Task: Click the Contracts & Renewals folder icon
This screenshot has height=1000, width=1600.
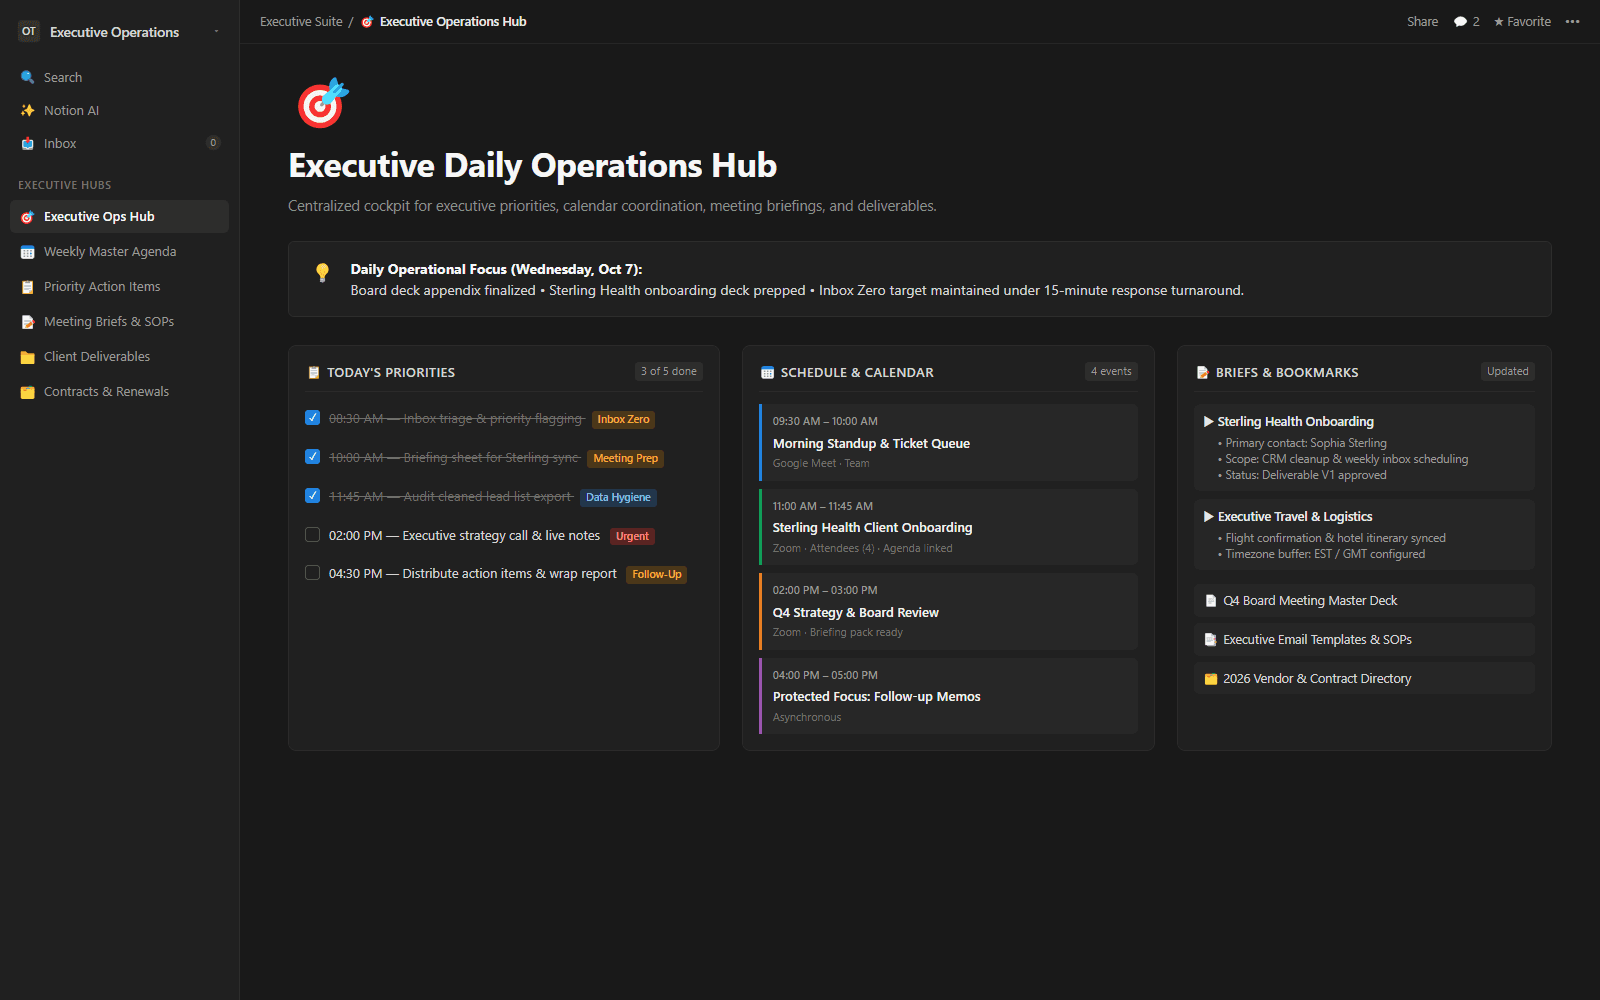Action: 28,392
